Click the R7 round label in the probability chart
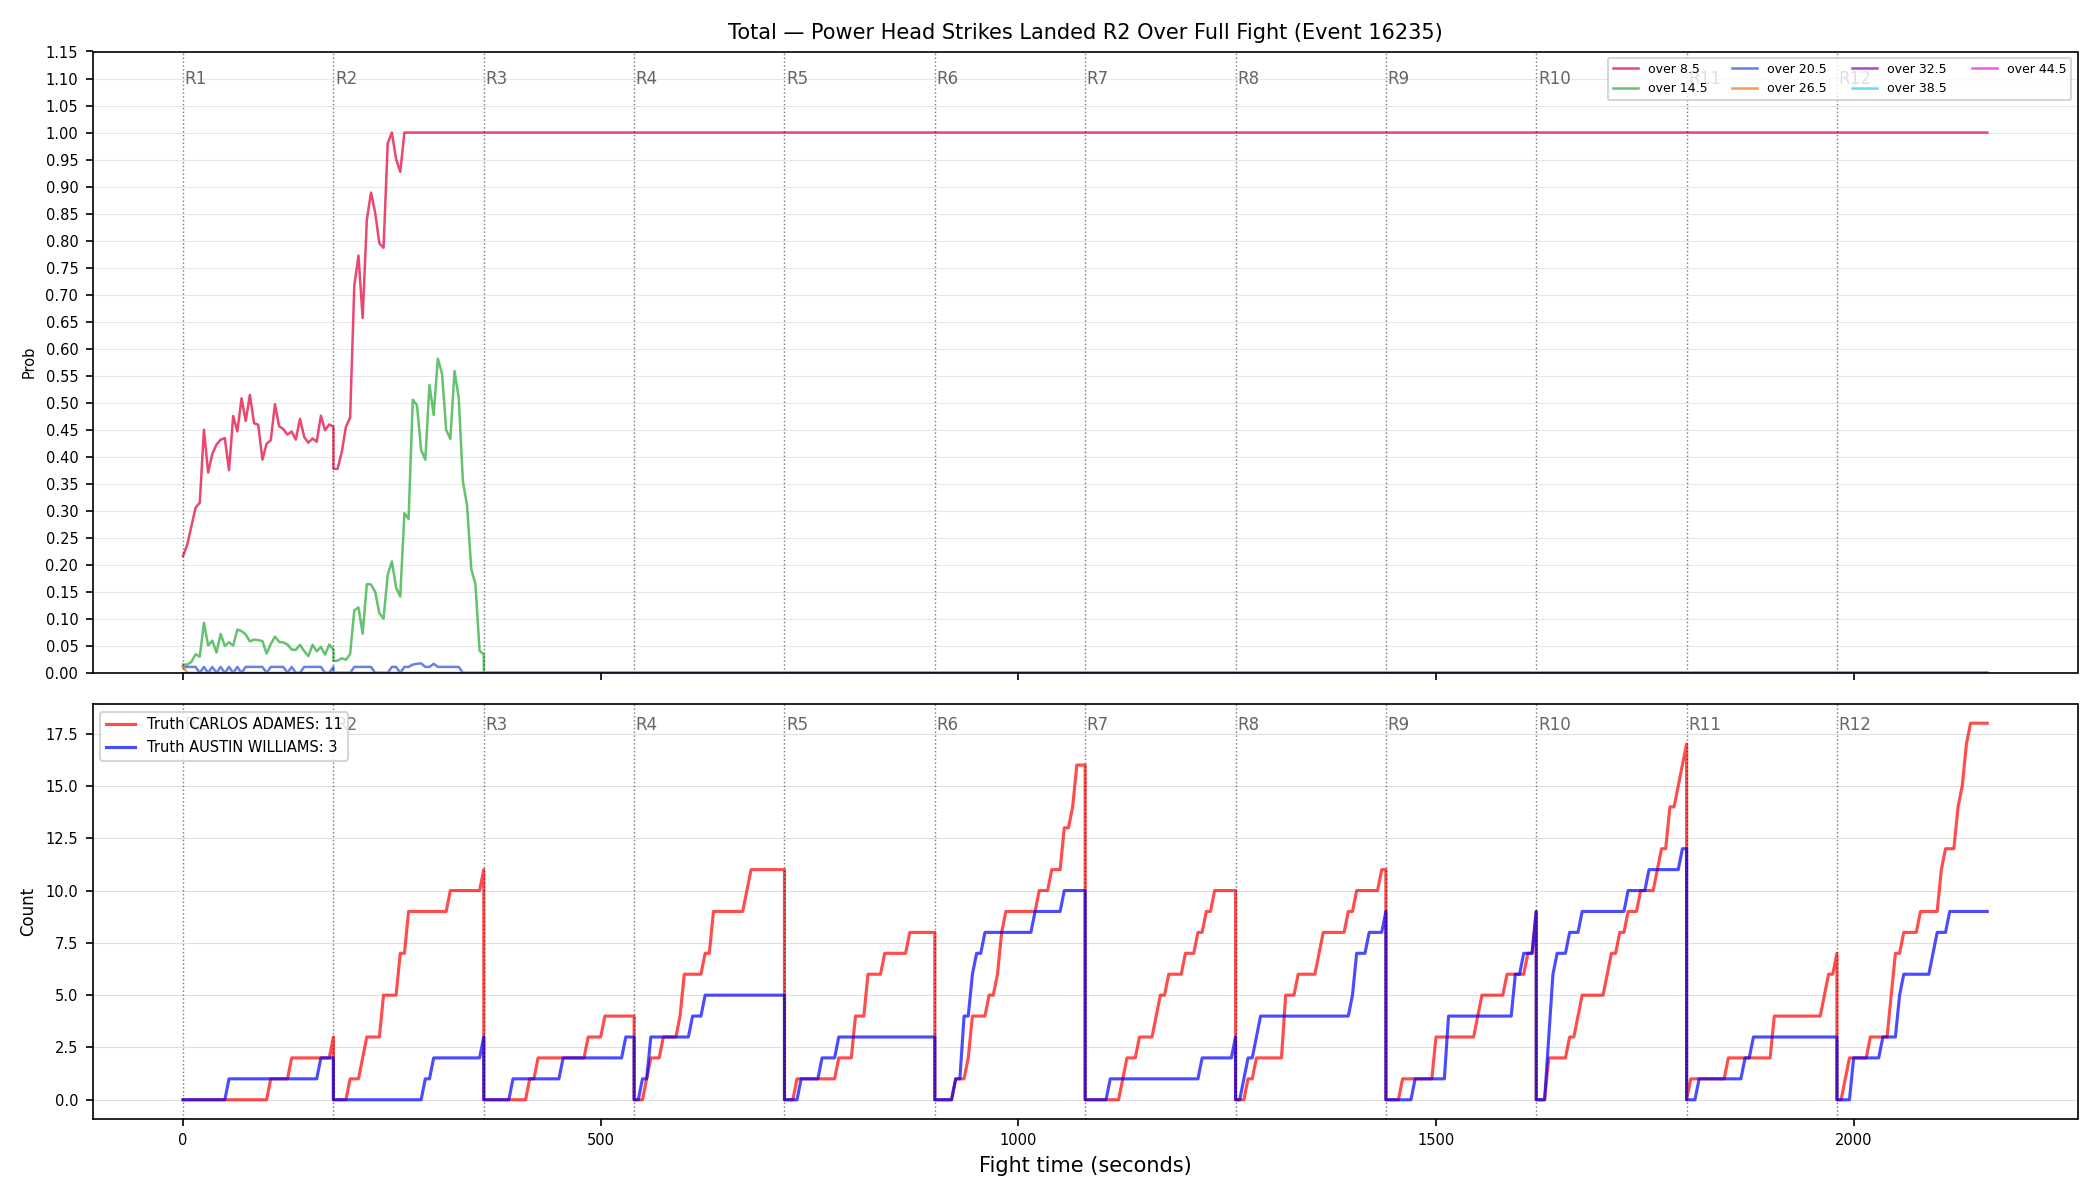The height and width of the screenshot is (1200, 2100). click(1097, 78)
